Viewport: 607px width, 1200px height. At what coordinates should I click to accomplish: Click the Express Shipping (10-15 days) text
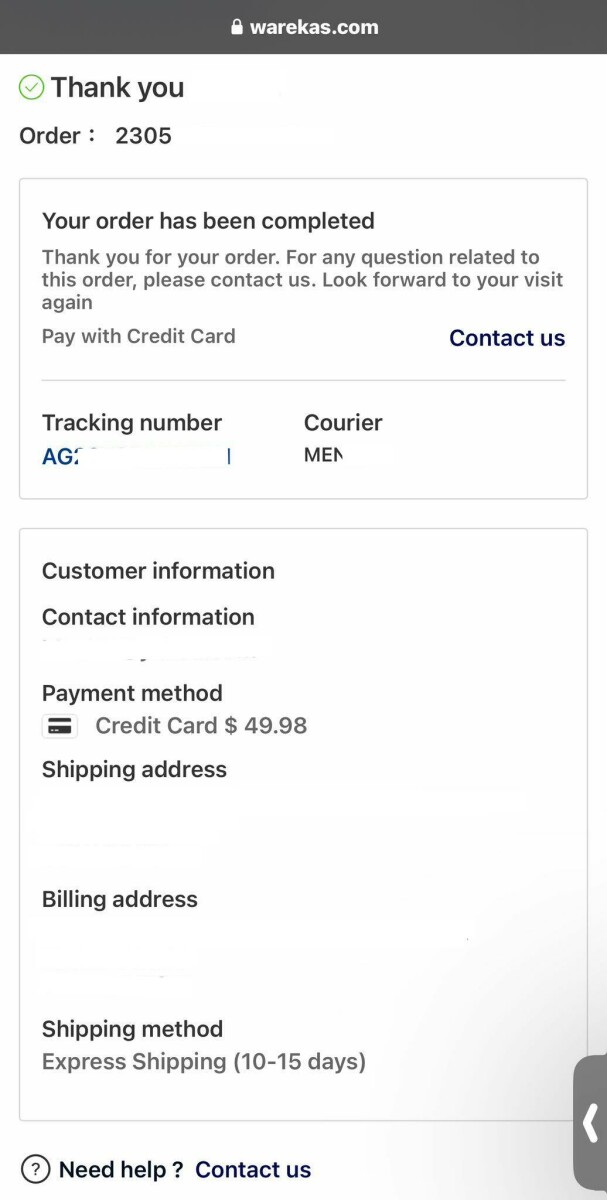[x=204, y=1061]
